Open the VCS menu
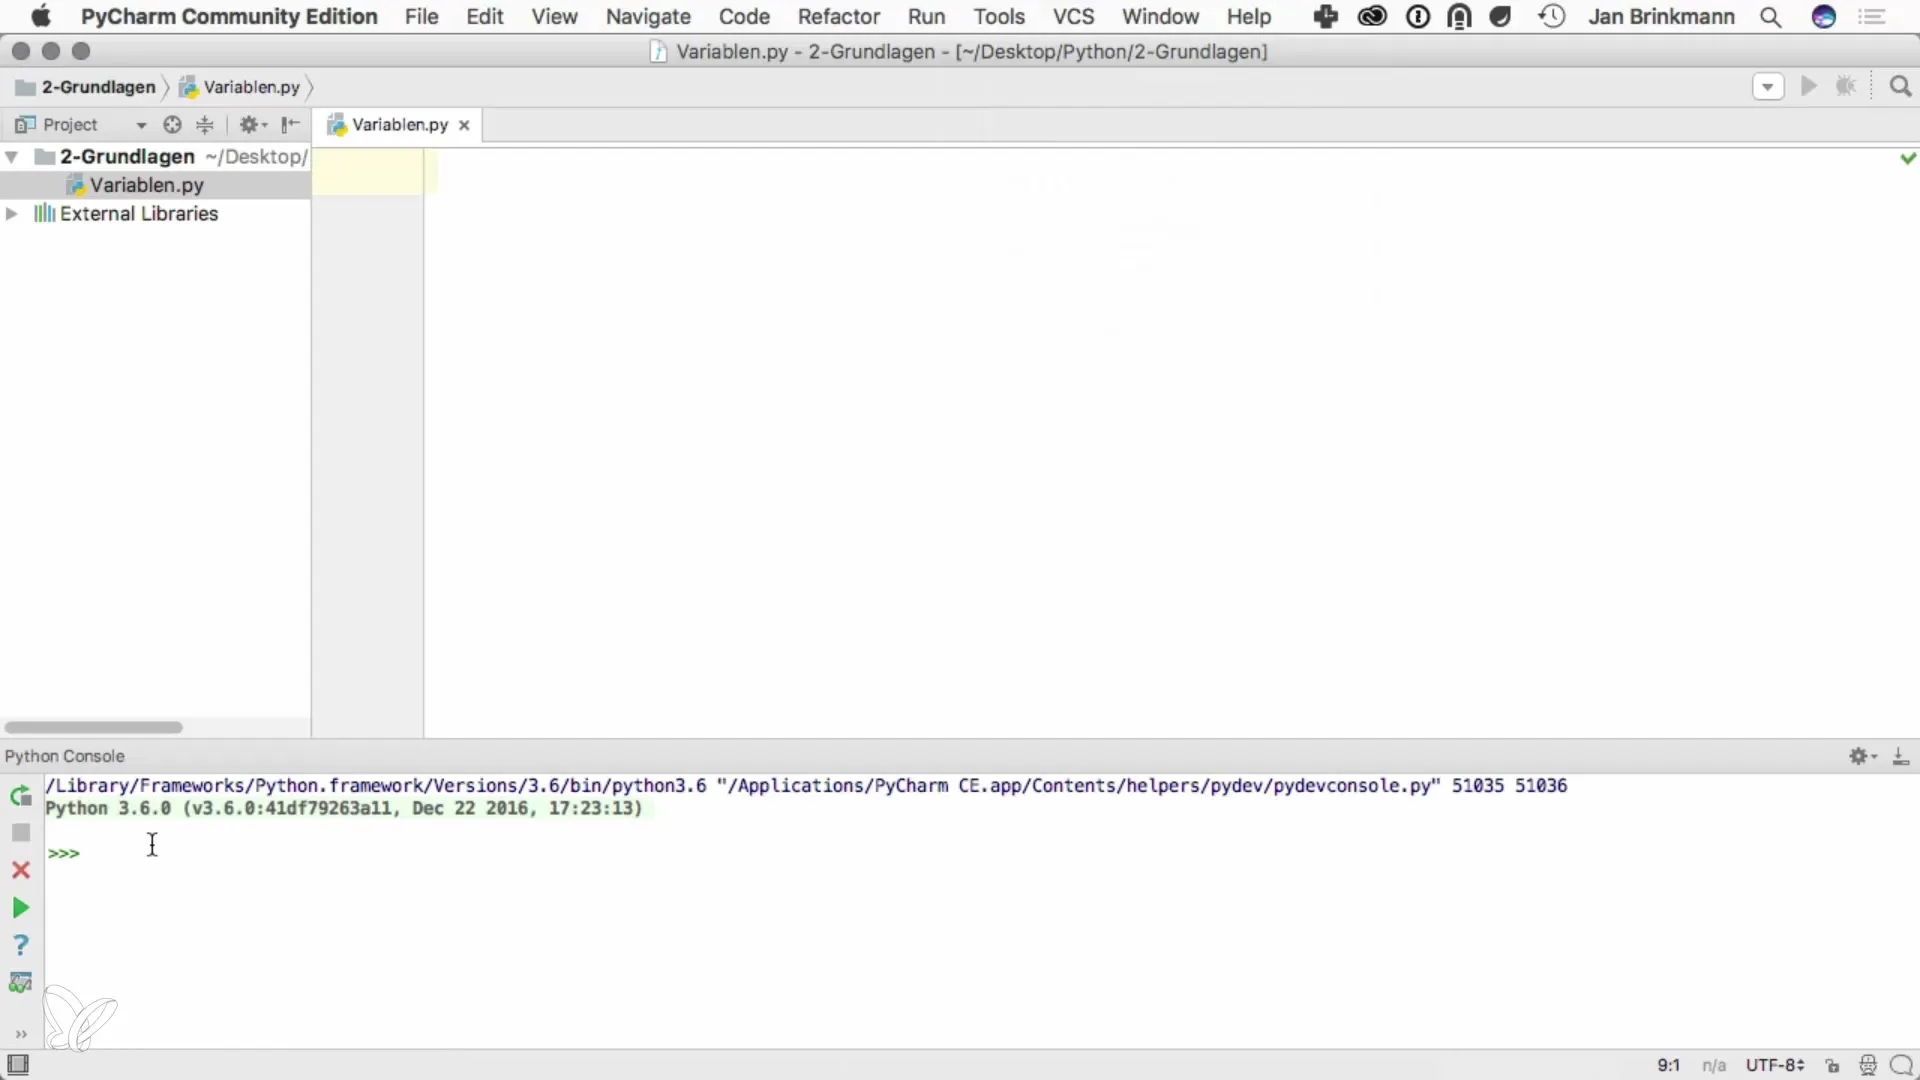Viewport: 1920px width, 1080px height. [1073, 17]
